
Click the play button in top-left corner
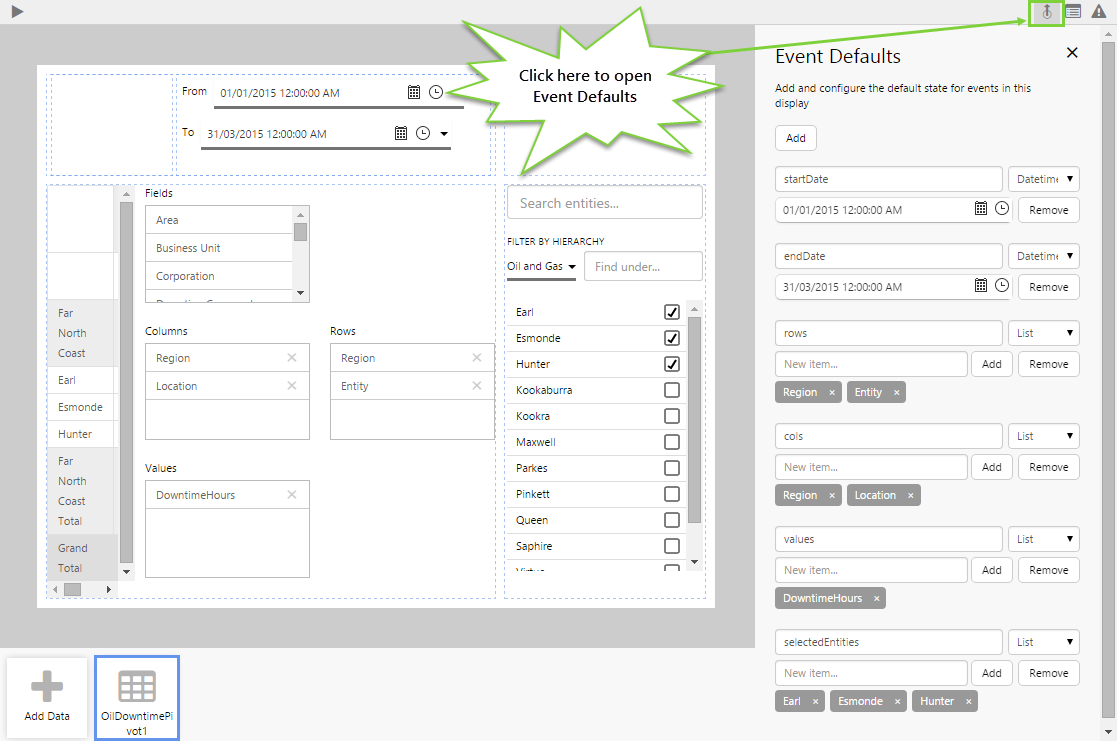point(17,12)
